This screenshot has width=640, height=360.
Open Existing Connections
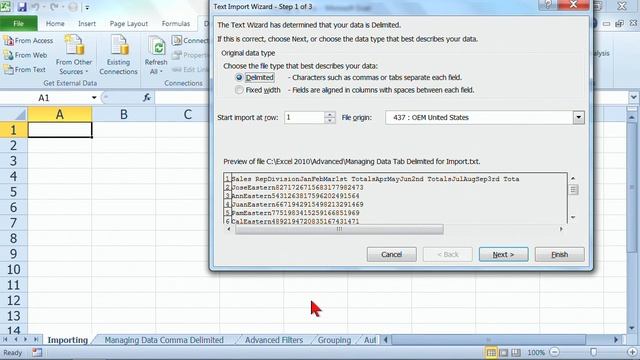tap(118, 55)
